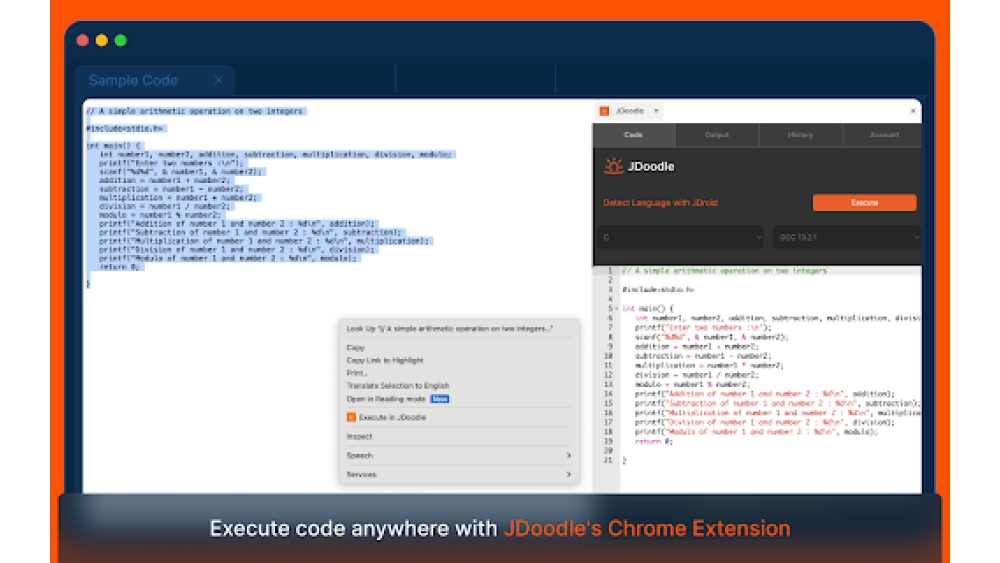Close the Sample Code tab
Screen dimensions: 1000x563
218,80
